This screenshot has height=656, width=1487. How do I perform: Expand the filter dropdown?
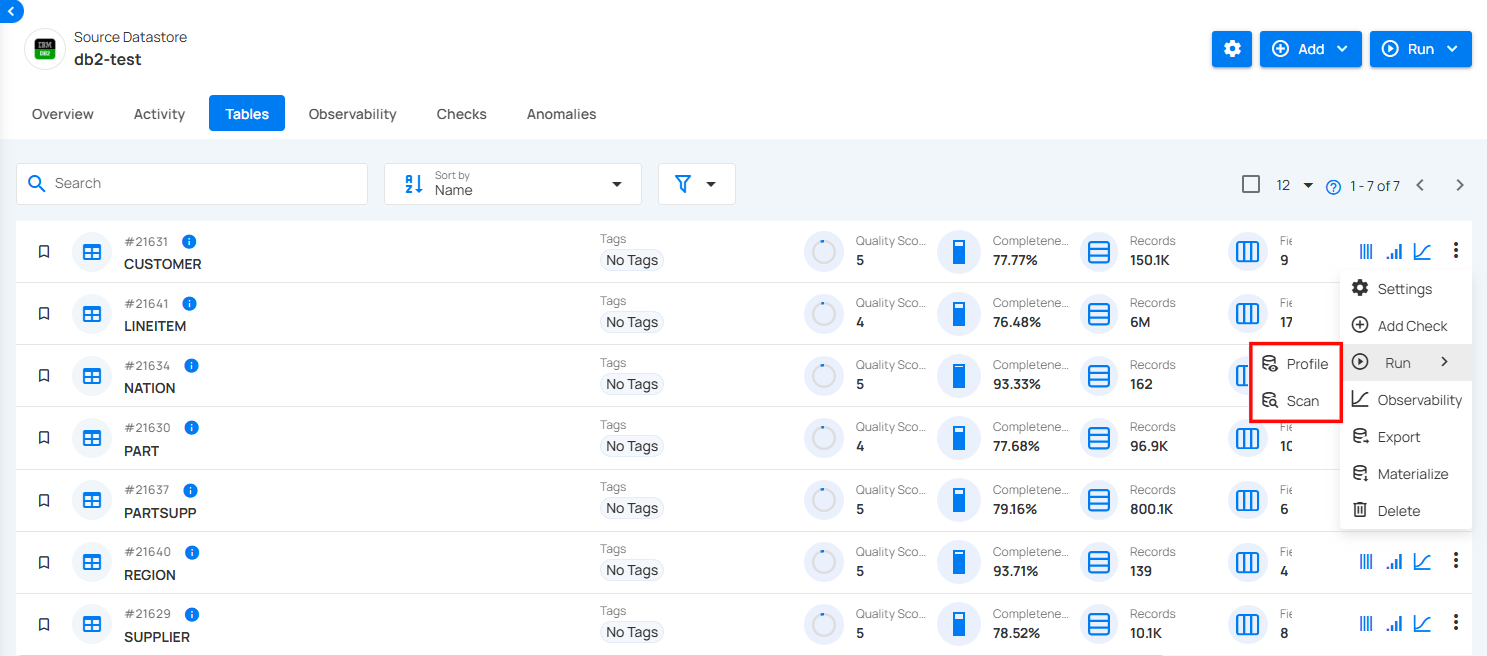pyautogui.click(x=696, y=184)
